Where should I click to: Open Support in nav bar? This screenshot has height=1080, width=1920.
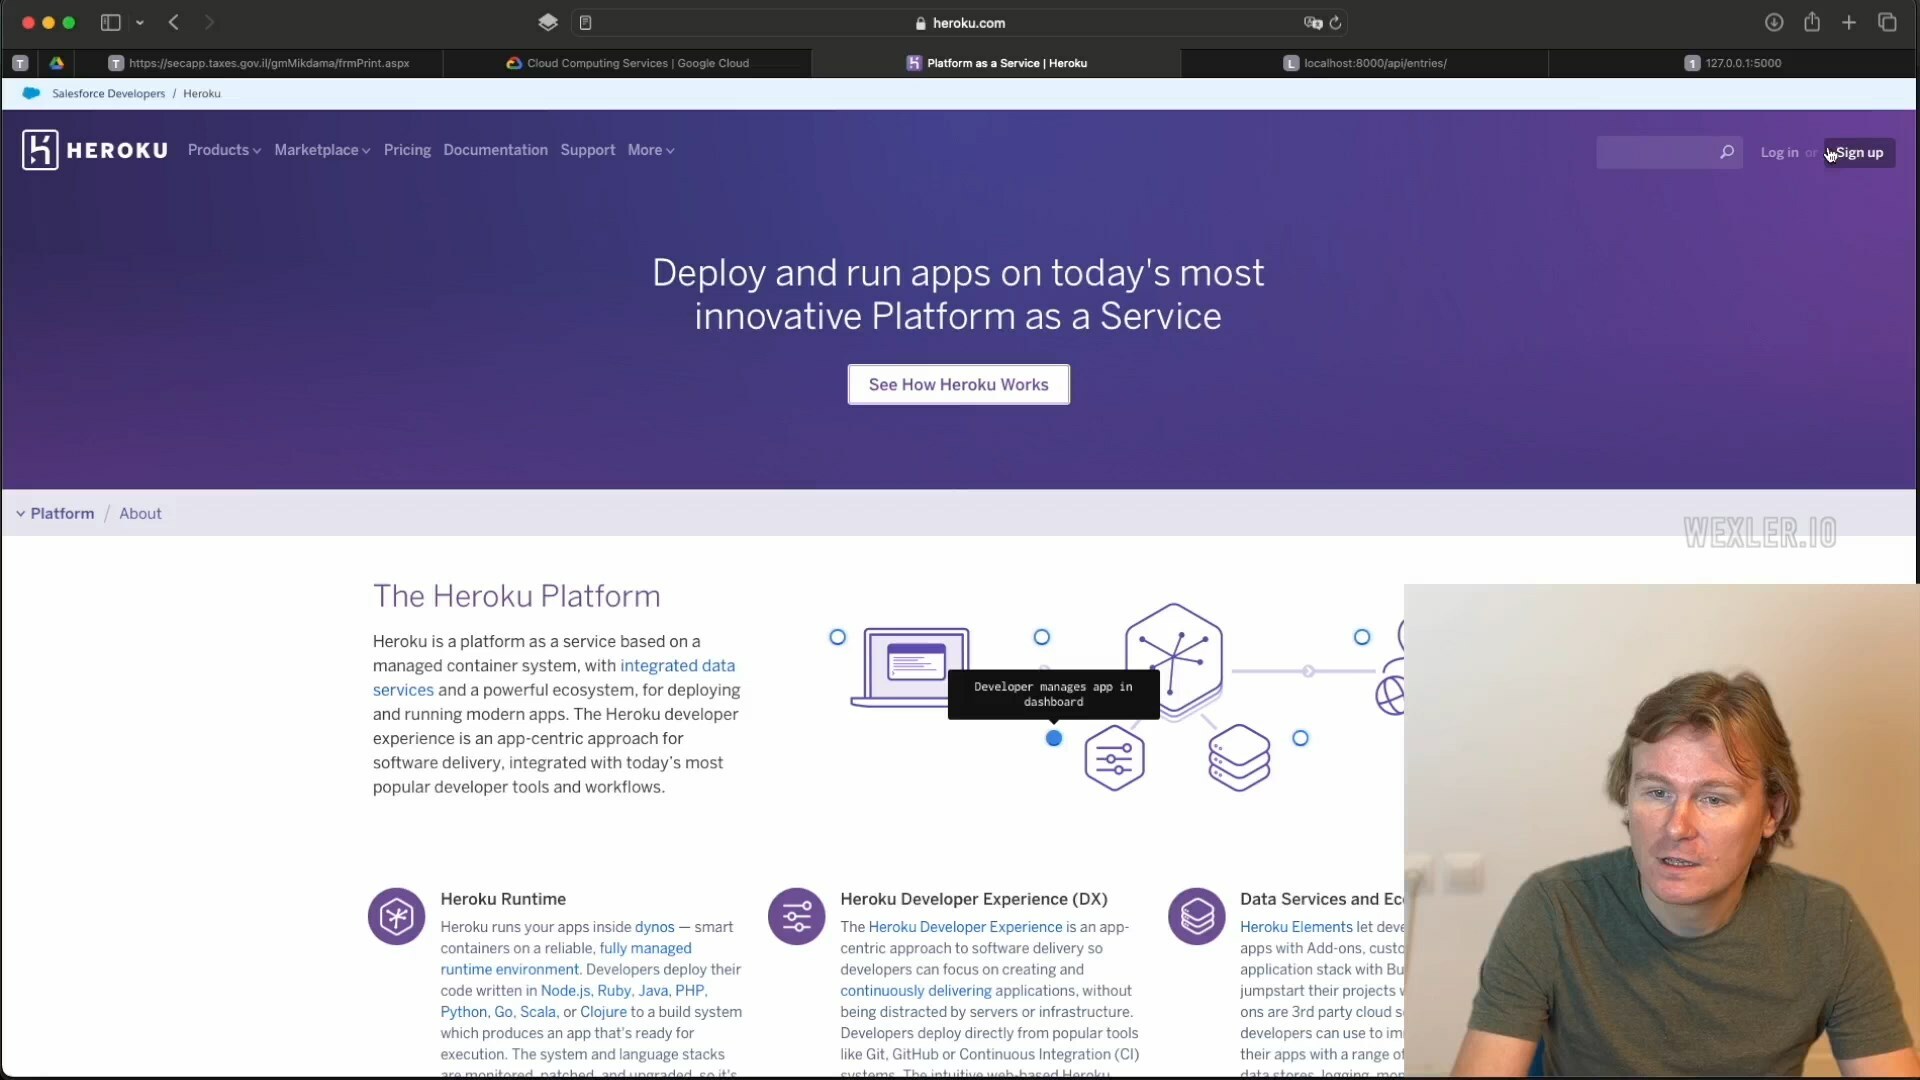click(588, 150)
